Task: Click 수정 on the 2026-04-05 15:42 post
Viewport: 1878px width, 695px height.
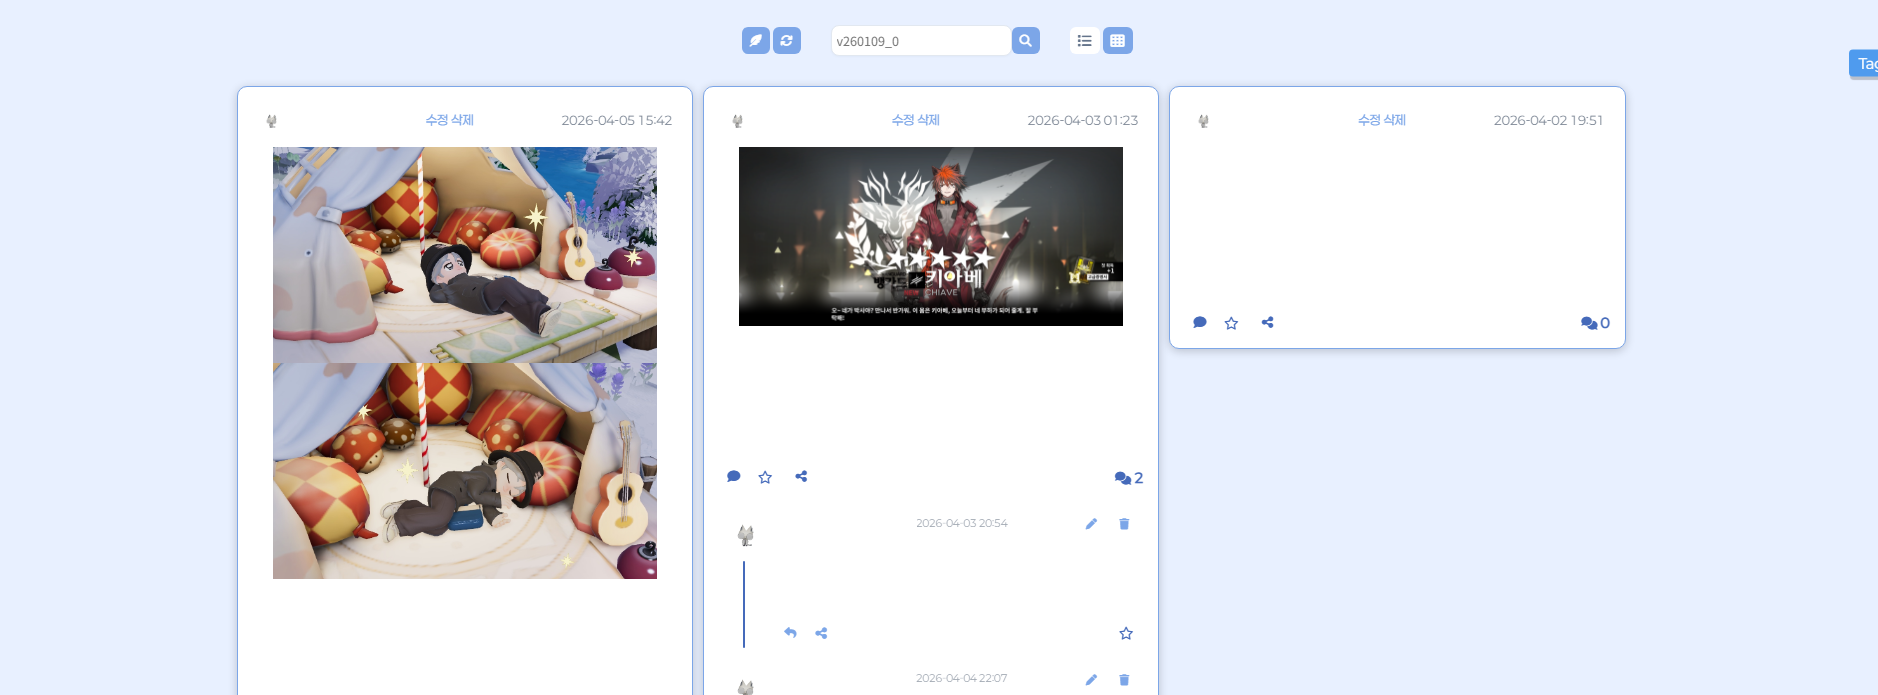Action: coord(437,120)
